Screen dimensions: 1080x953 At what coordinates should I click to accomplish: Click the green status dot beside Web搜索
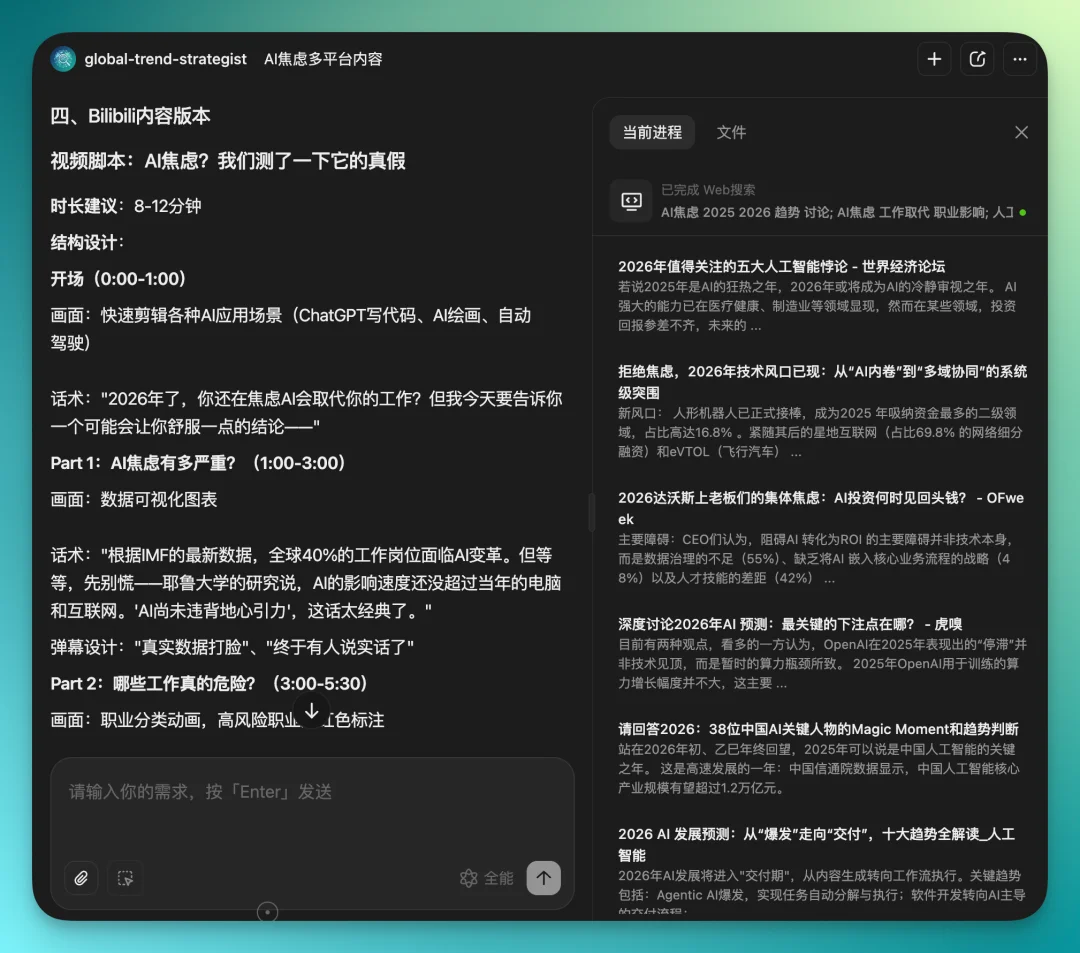pos(1021,212)
